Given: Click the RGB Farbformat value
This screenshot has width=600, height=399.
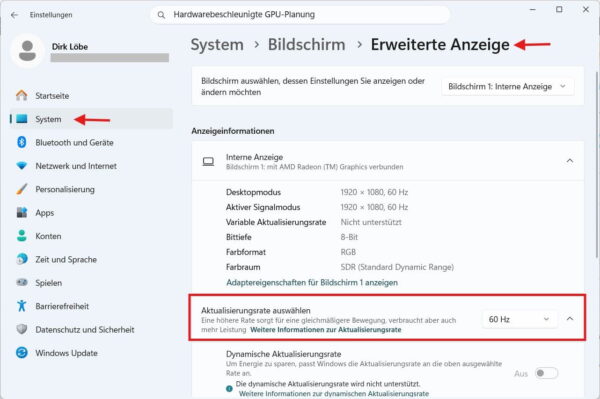Looking at the screenshot, I should coord(348,252).
